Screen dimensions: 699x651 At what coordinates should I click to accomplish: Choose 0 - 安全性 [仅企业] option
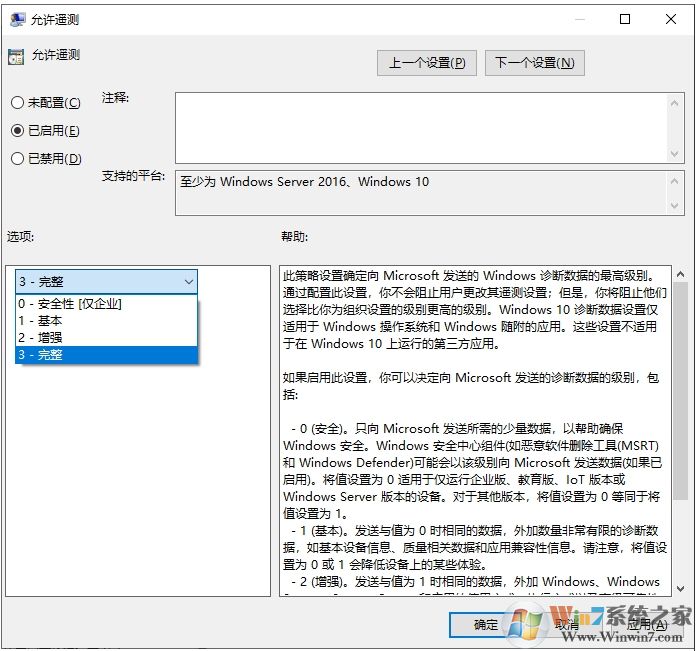coord(107,304)
